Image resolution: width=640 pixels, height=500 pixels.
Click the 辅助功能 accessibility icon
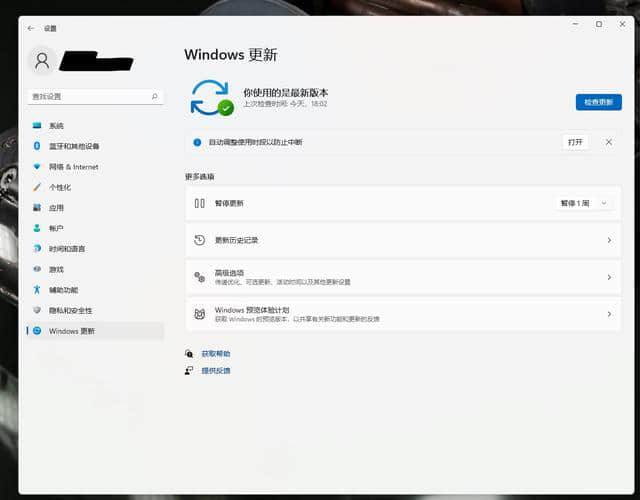[37, 290]
